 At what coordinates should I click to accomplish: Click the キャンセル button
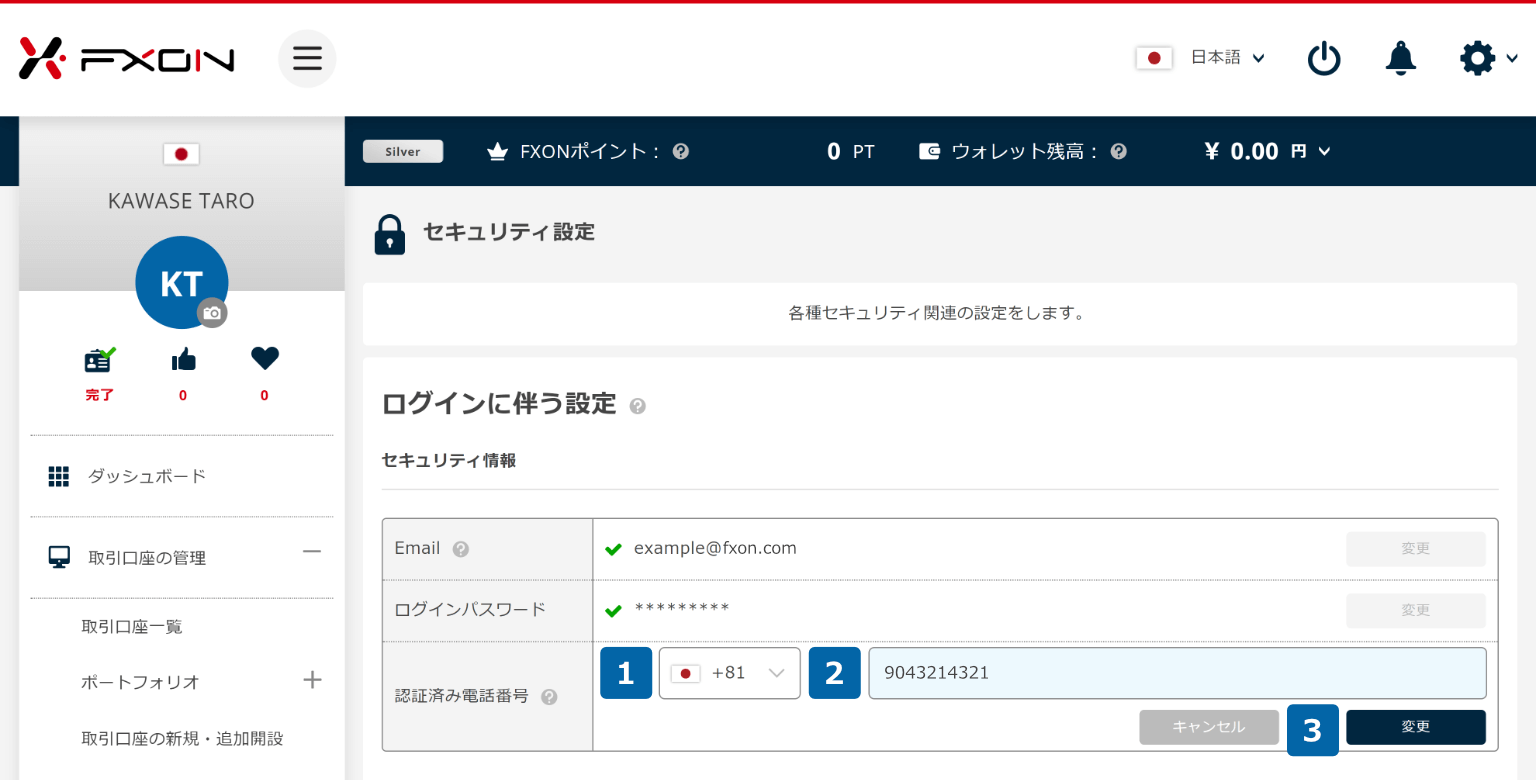point(1209,727)
